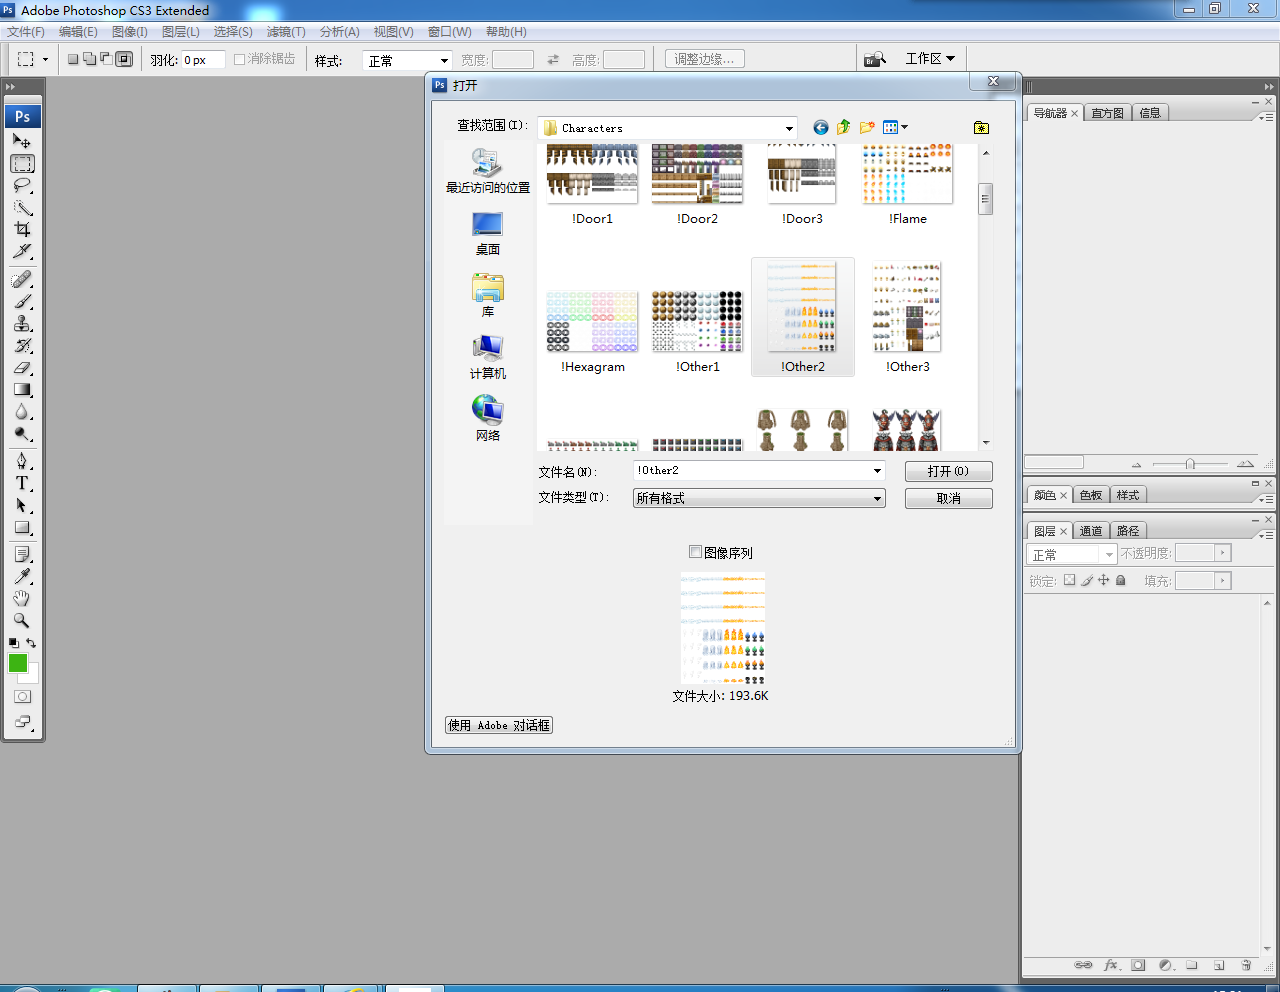Select the Crop tool
This screenshot has height=992, width=1280.
22,229
